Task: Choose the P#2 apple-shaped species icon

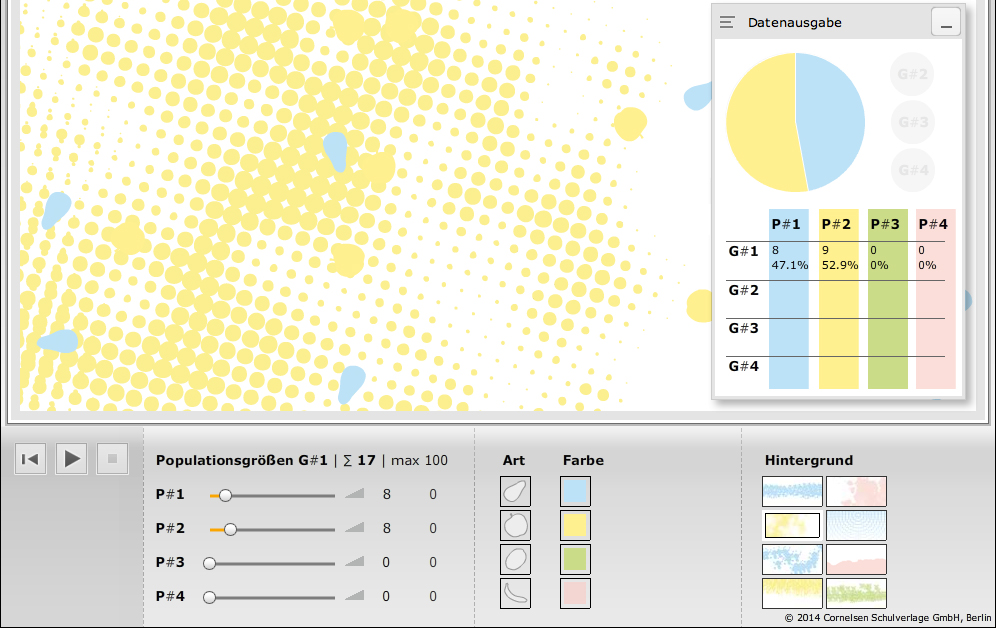Action: point(515,526)
